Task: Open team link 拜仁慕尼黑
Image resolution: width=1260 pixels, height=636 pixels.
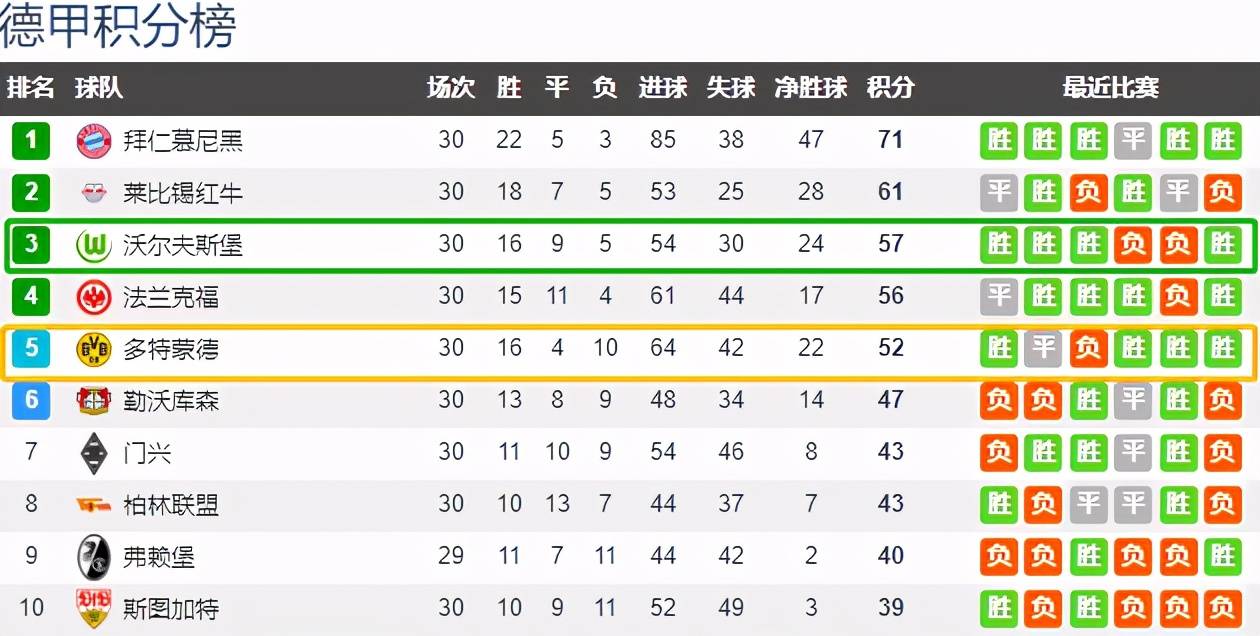Action: click(x=183, y=140)
